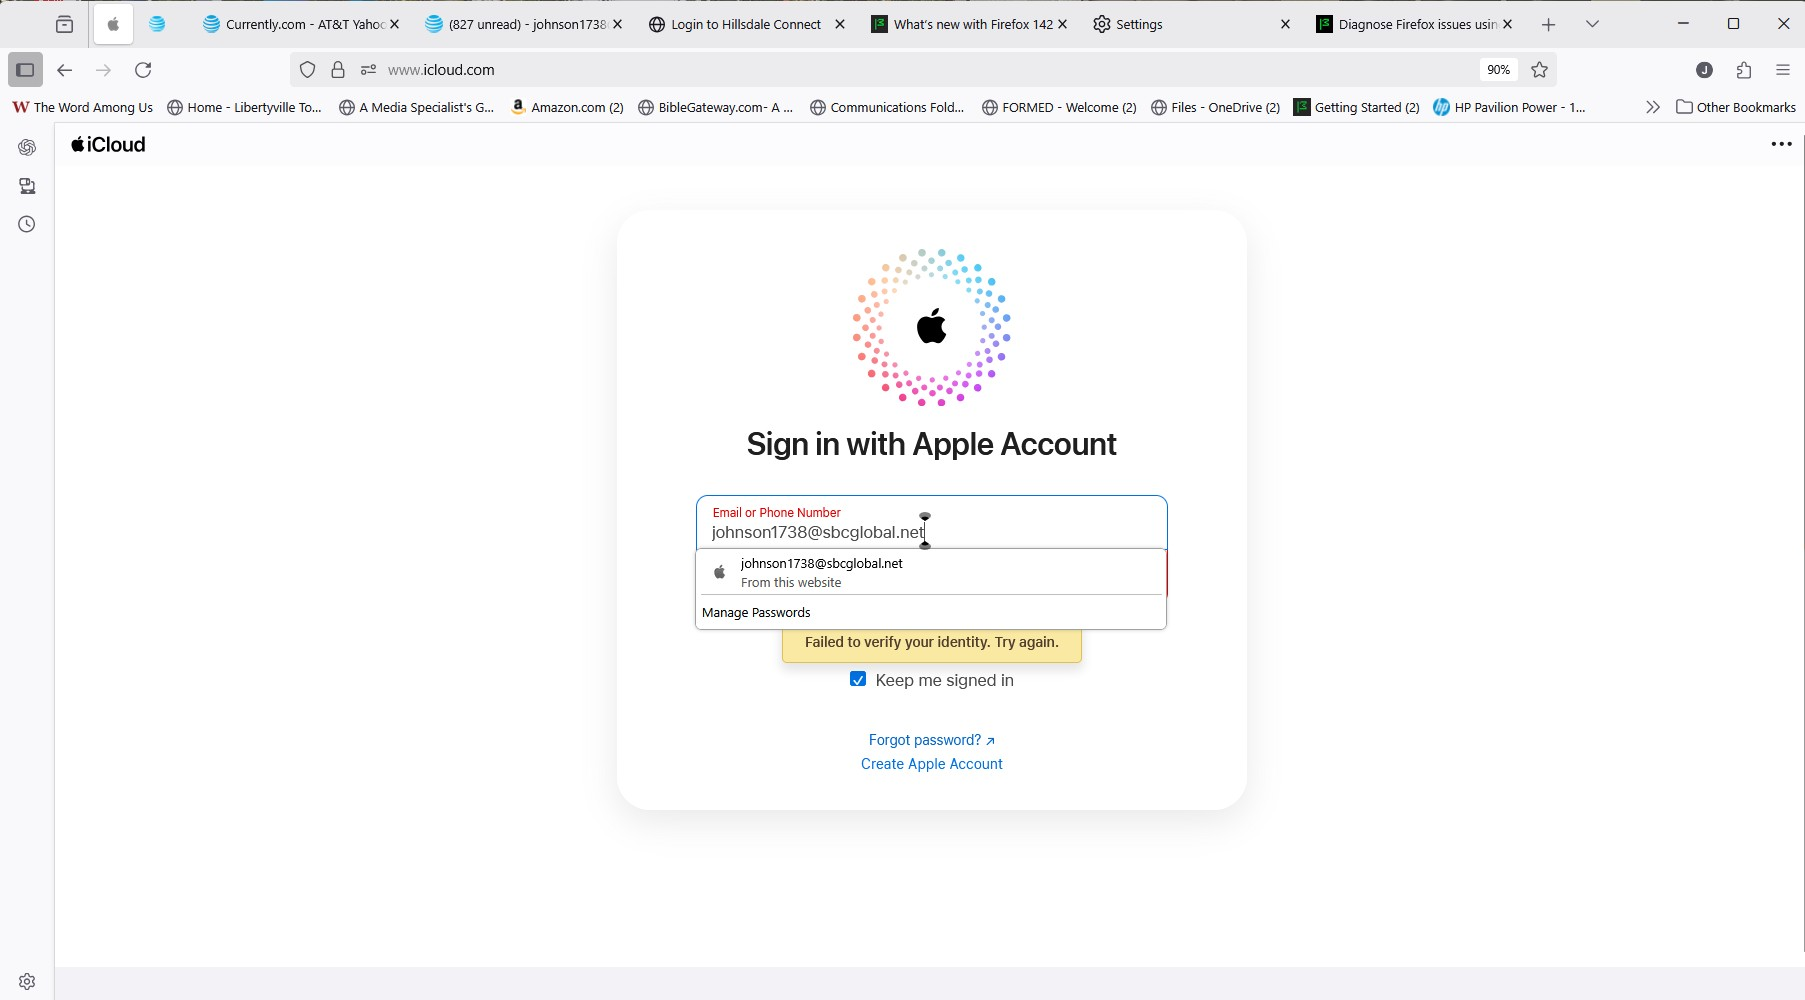The width and height of the screenshot is (1805, 1000).
Task: Click the Create Apple Account link
Action: [x=931, y=764]
